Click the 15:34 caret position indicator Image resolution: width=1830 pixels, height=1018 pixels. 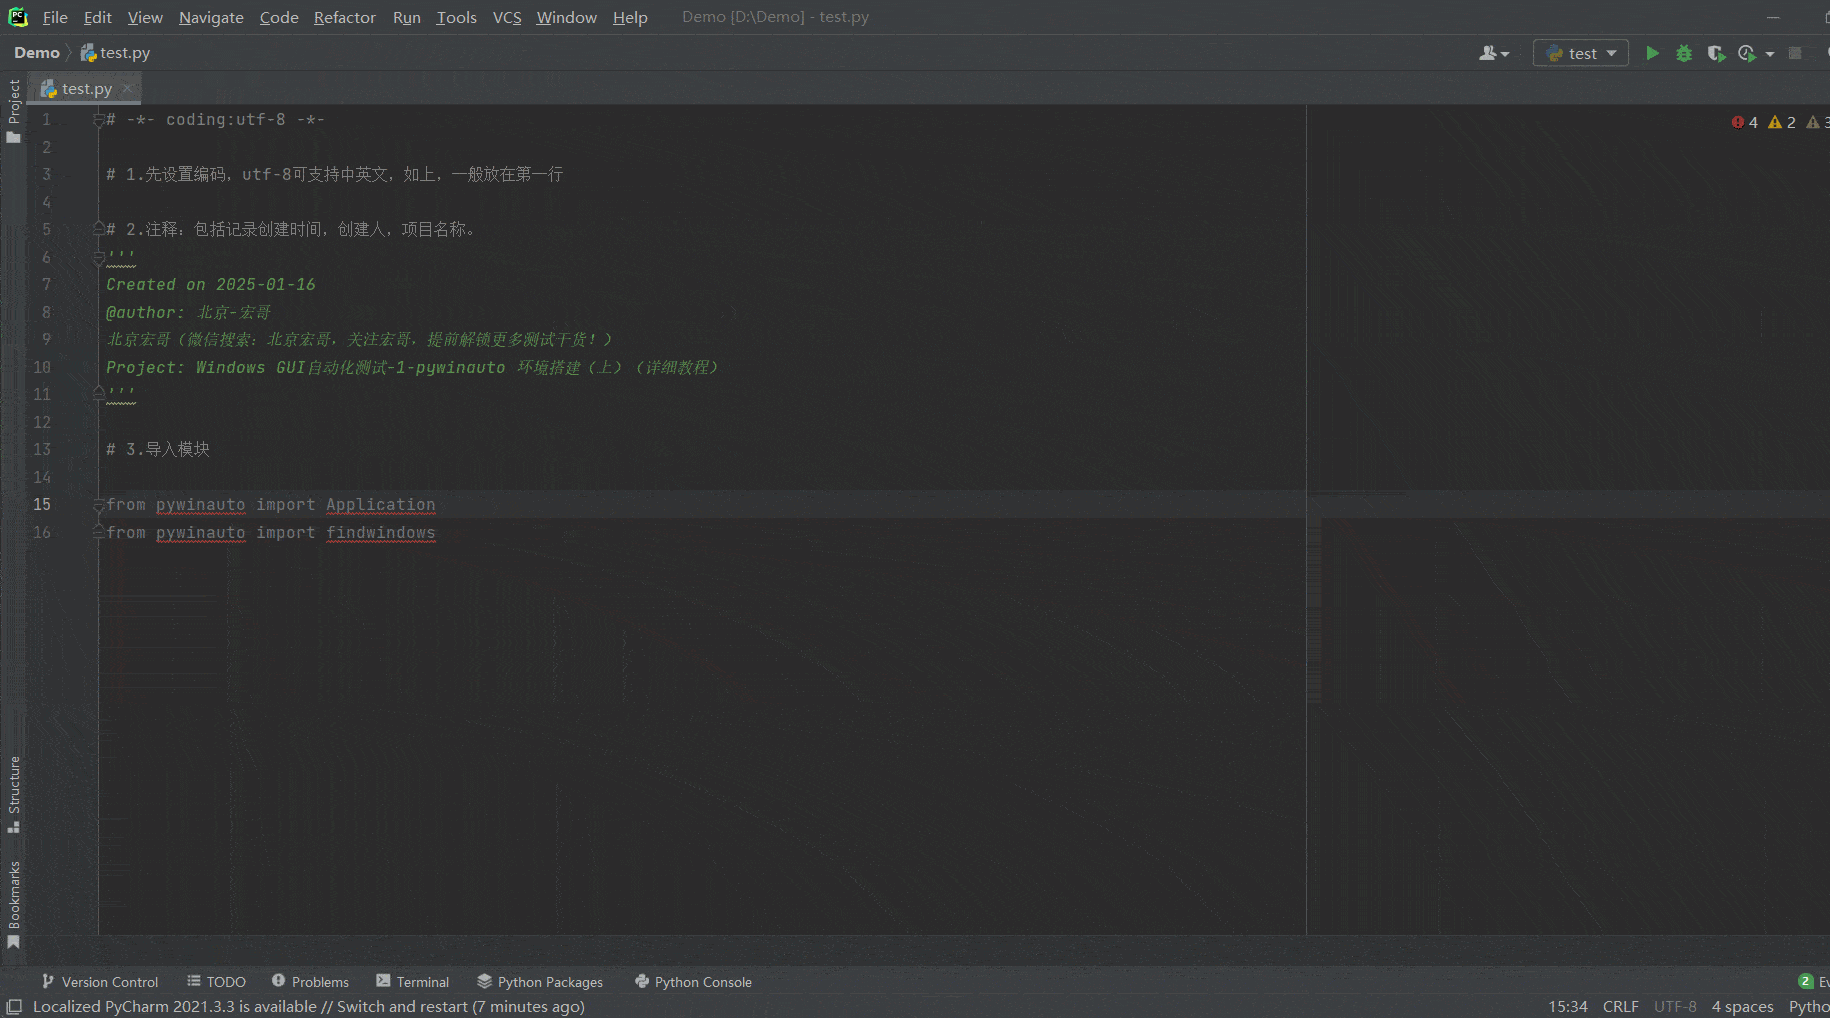1568,1007
